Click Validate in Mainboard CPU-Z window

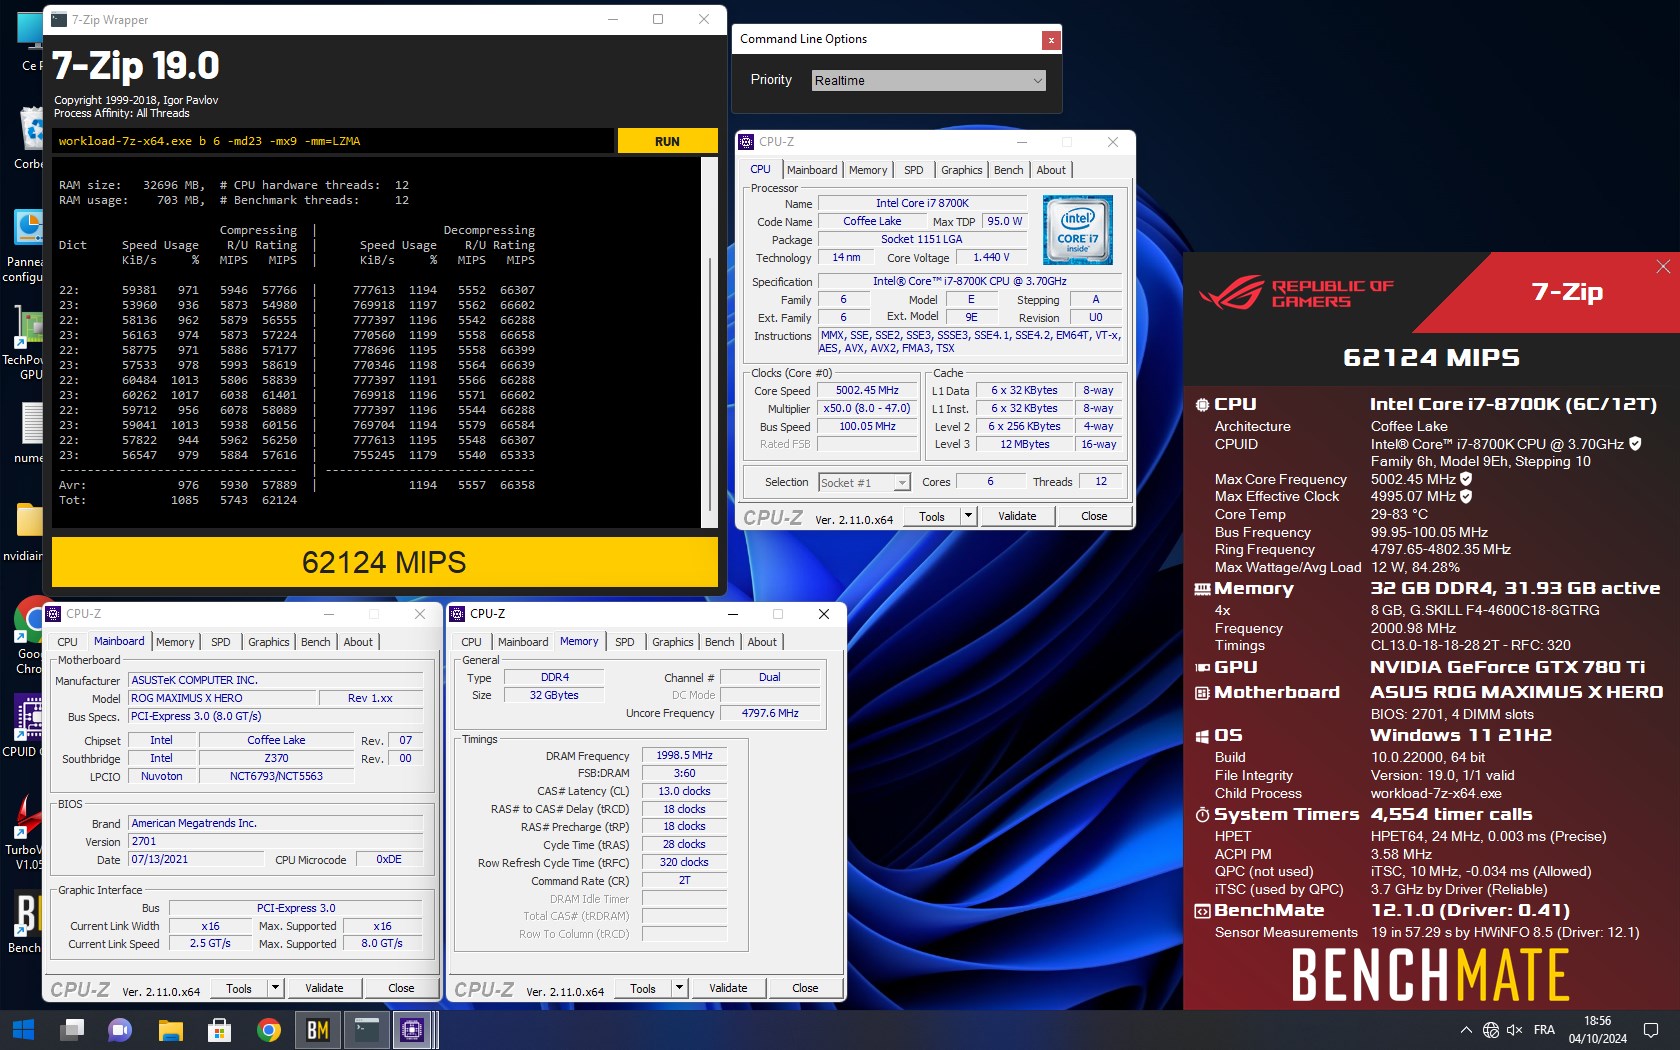coord(324,988)
